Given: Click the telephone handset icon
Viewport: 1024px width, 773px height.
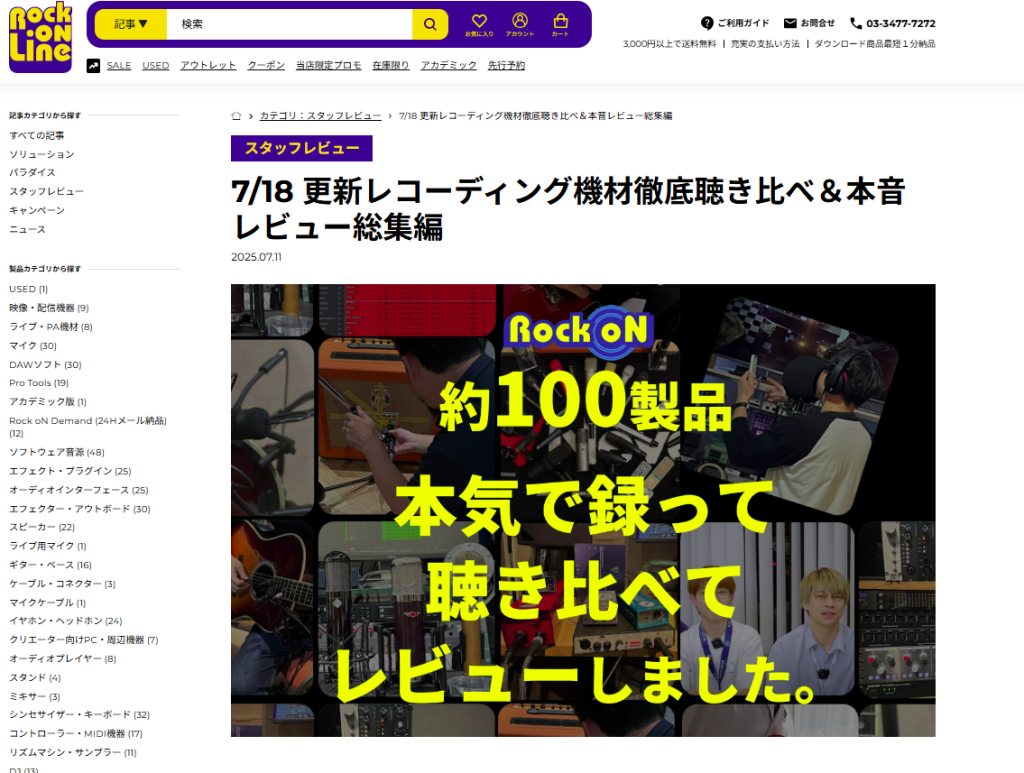Looking at the screenshot, I should point(856,24).
